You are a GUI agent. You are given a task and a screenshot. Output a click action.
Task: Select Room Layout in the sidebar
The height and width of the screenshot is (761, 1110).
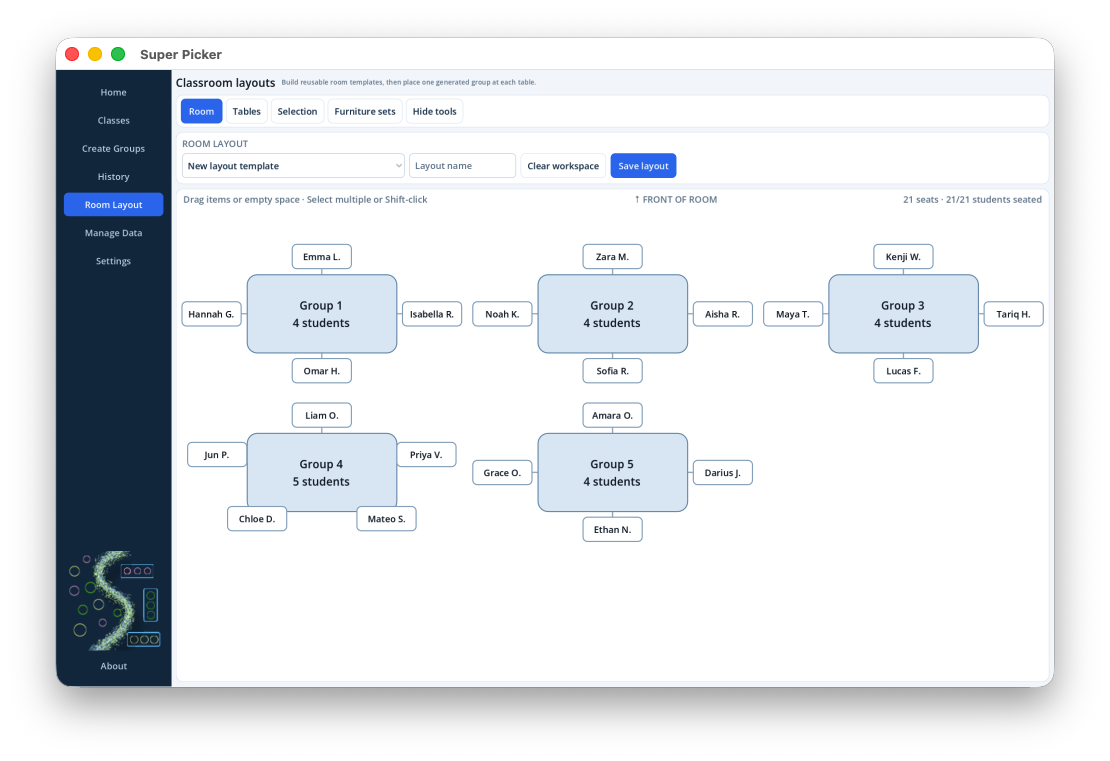point(113,205)
